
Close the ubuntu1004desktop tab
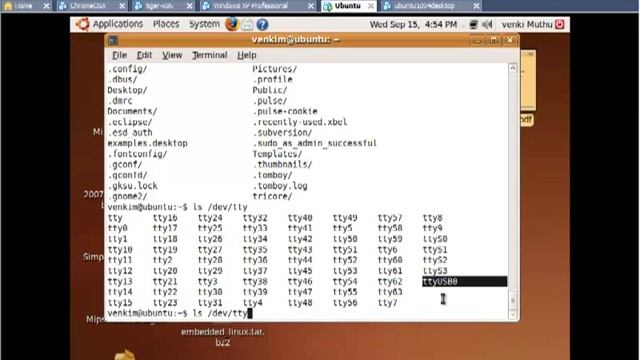point(476,6)
